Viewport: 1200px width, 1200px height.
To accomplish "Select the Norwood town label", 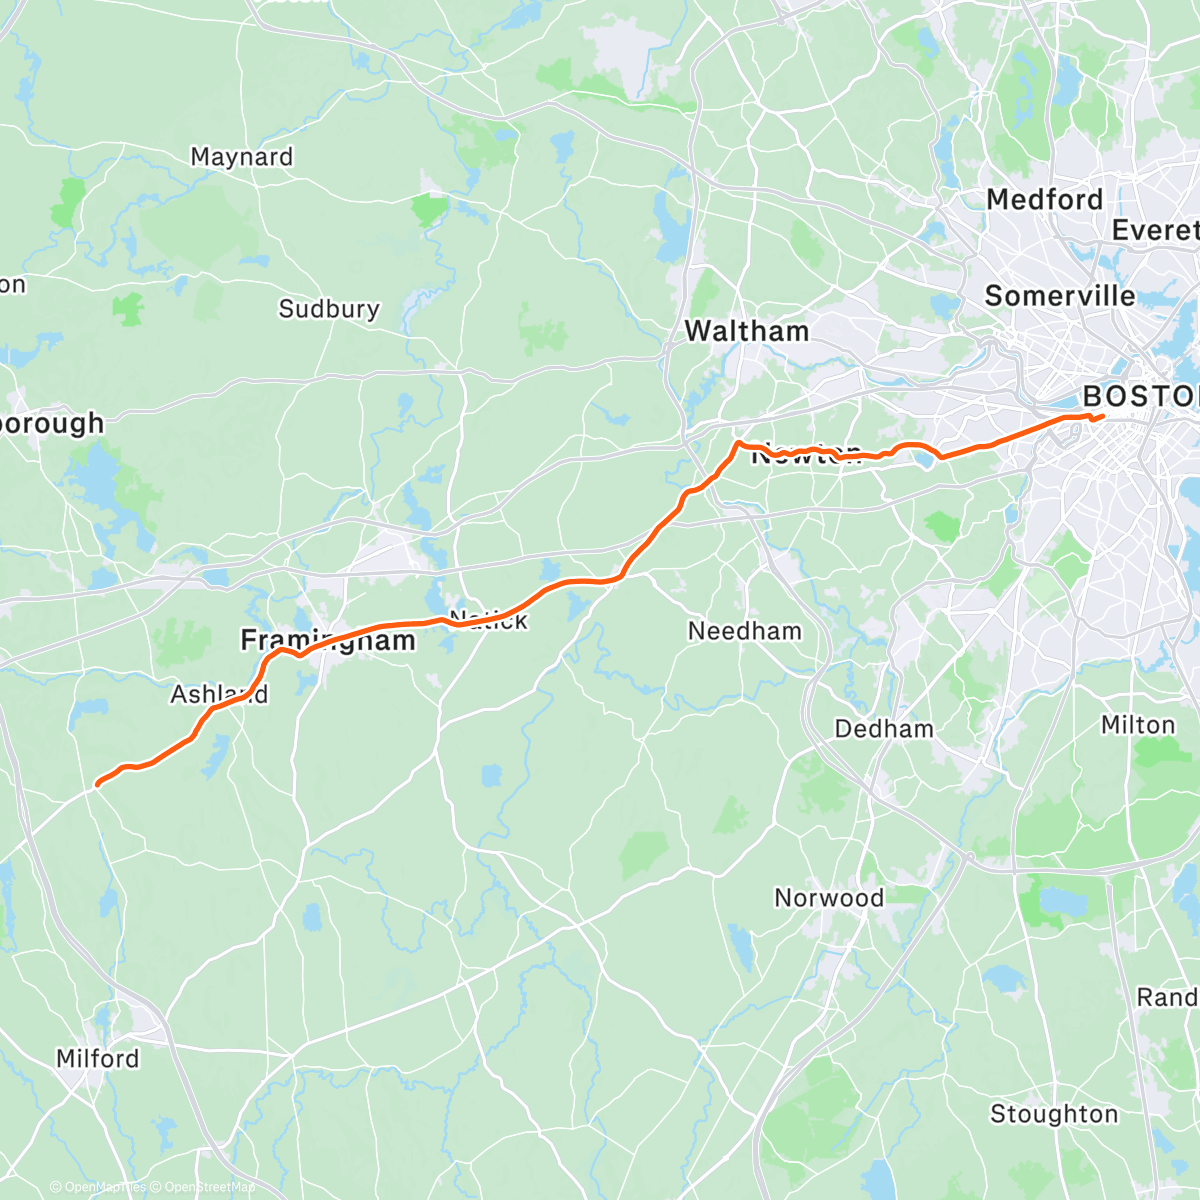I will (x=829, y=898).
